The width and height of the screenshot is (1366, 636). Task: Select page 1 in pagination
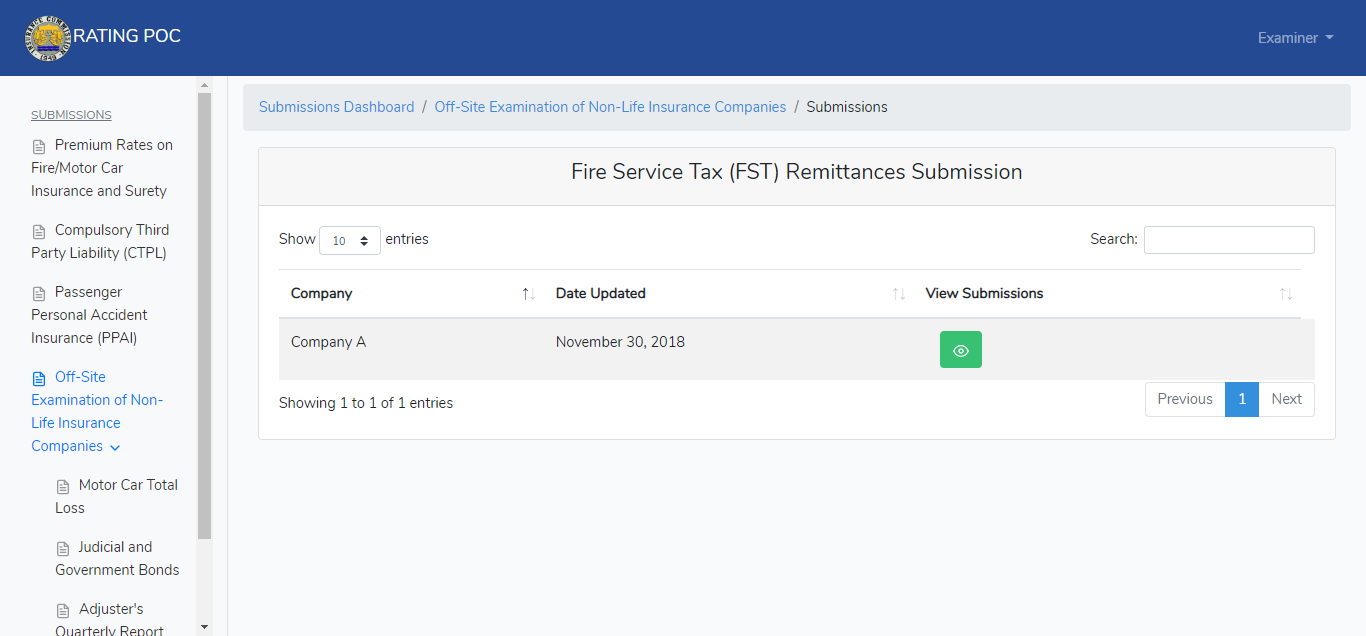tap(1241, 399)
